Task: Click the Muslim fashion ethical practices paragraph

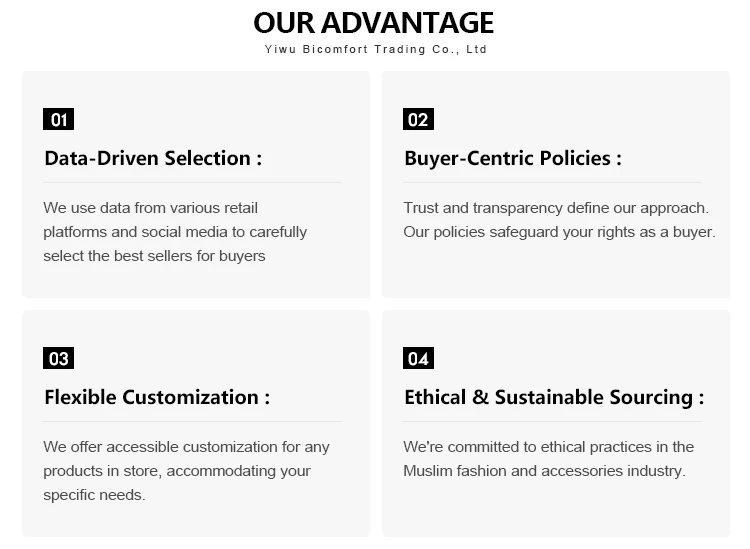Action: (x=549, y=459)
